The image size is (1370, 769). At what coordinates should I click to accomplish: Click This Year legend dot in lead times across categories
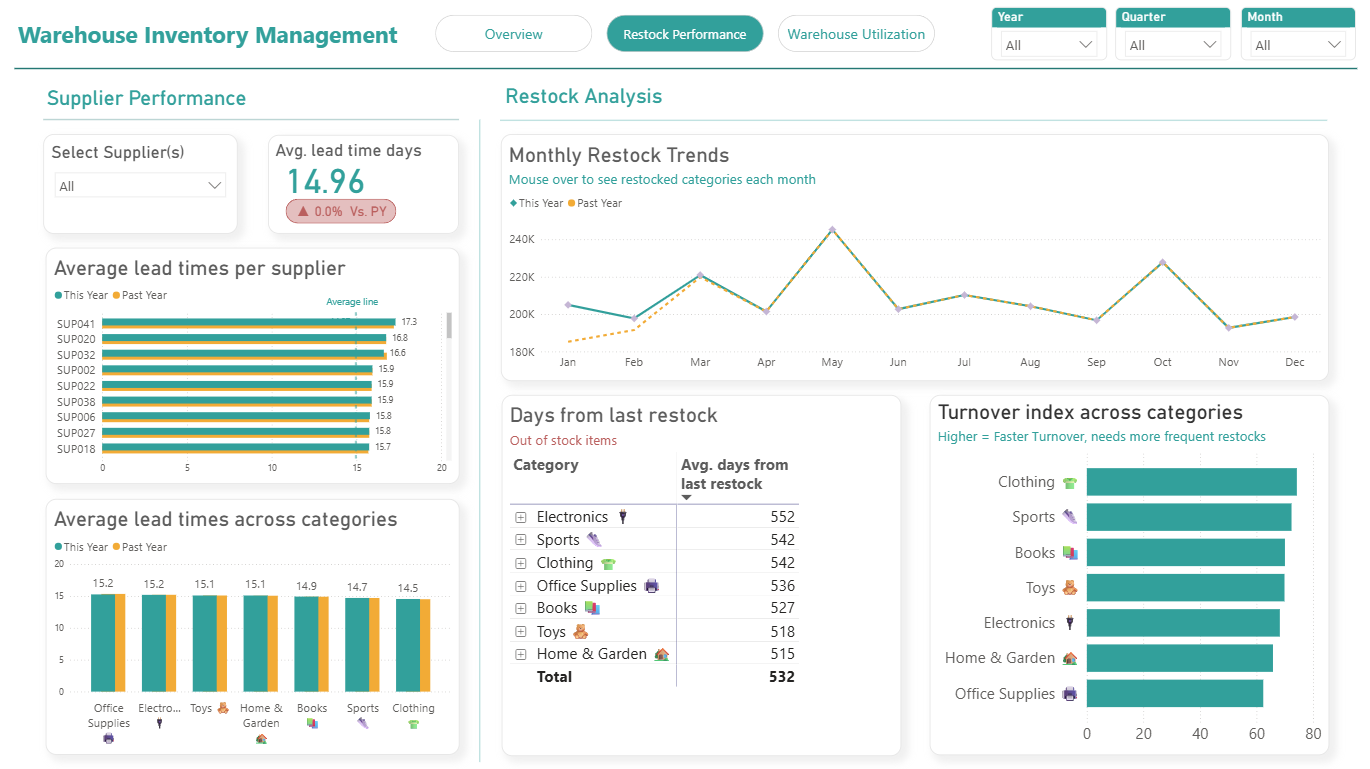pos(58,547)
